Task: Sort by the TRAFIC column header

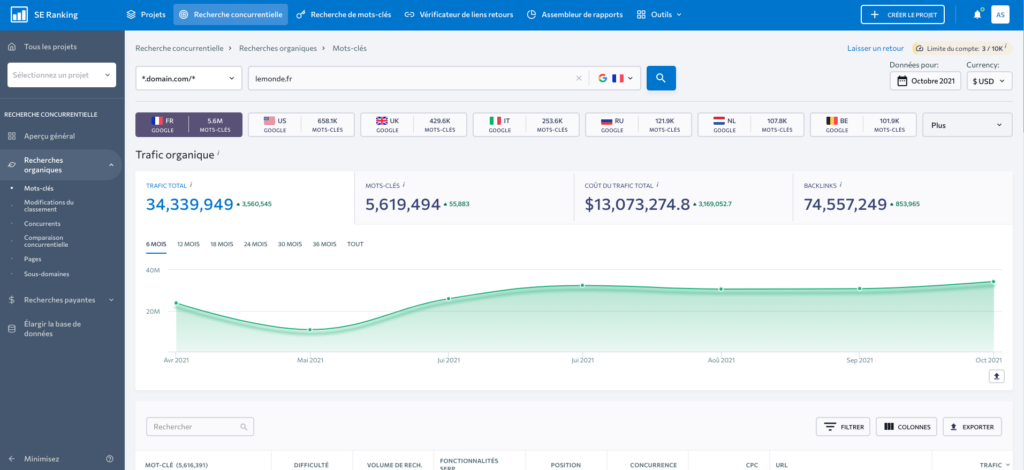Action: point(990,465)
